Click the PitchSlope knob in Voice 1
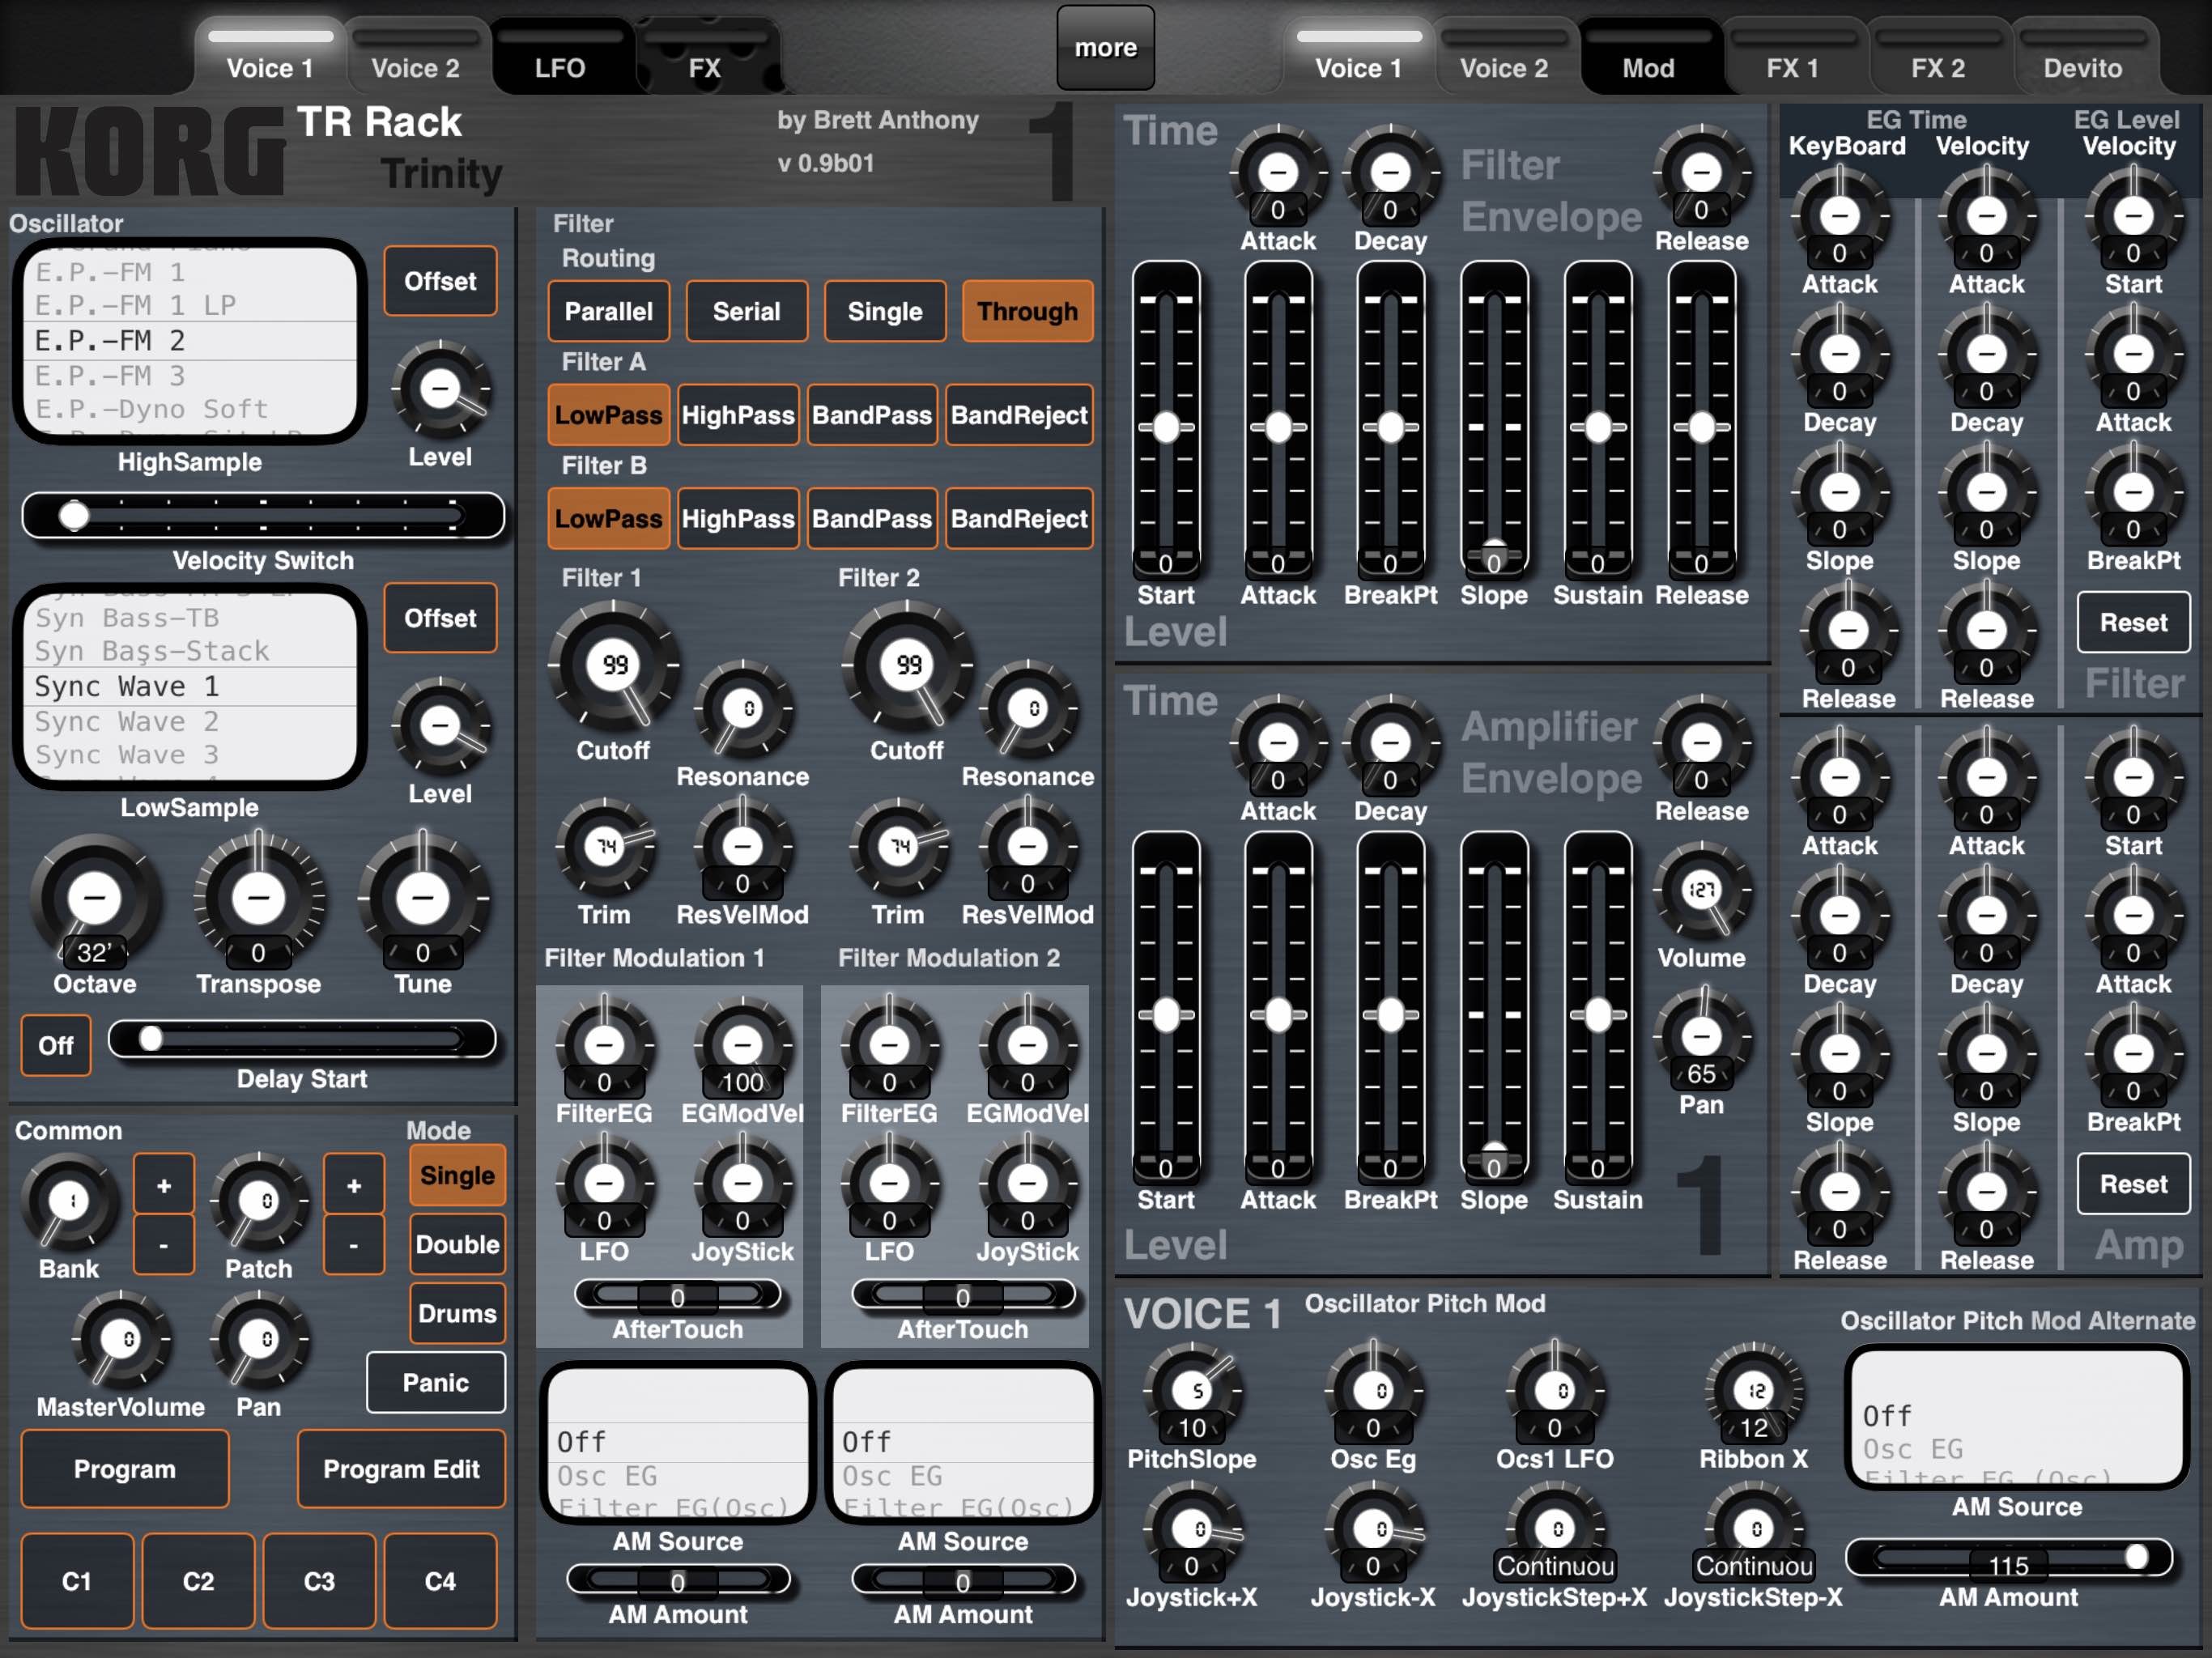Screen dimensions: 2212x1658 [1192, 1391]
